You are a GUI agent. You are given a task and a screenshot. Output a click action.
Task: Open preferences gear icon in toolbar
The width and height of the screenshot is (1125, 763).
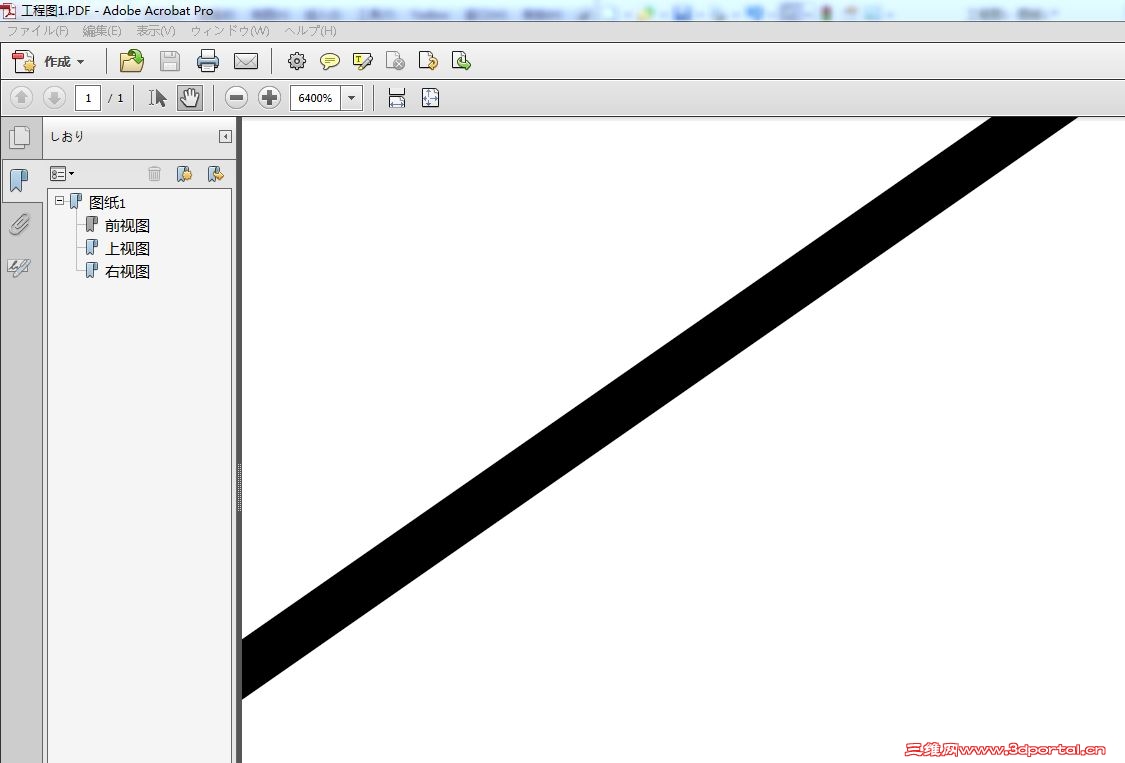296,62
